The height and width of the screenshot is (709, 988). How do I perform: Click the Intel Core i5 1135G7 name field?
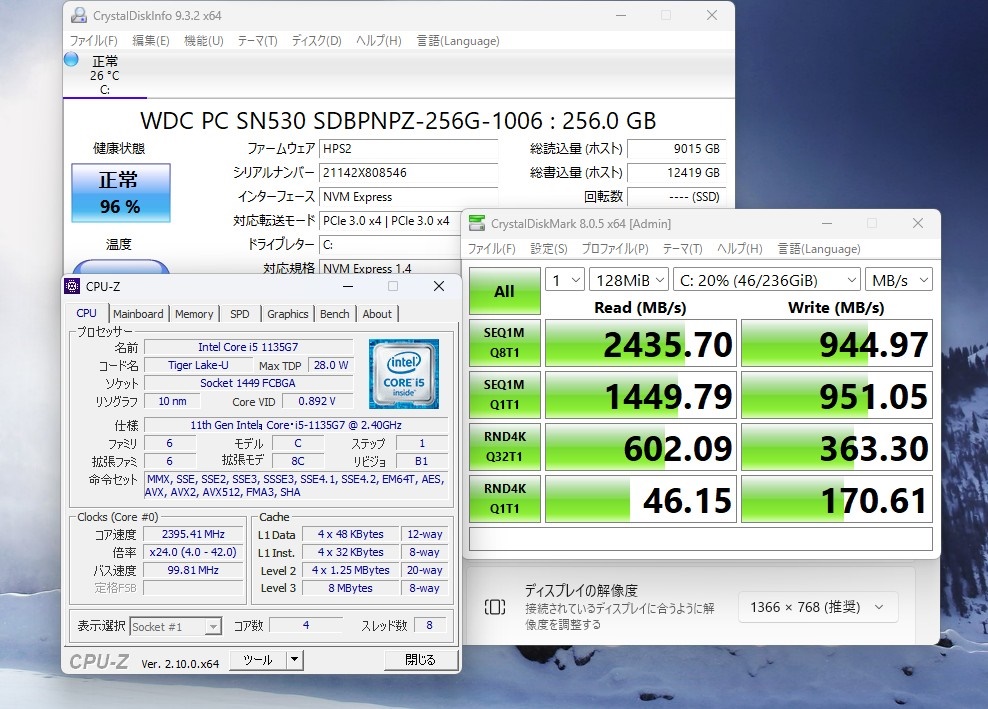(248, 347)
